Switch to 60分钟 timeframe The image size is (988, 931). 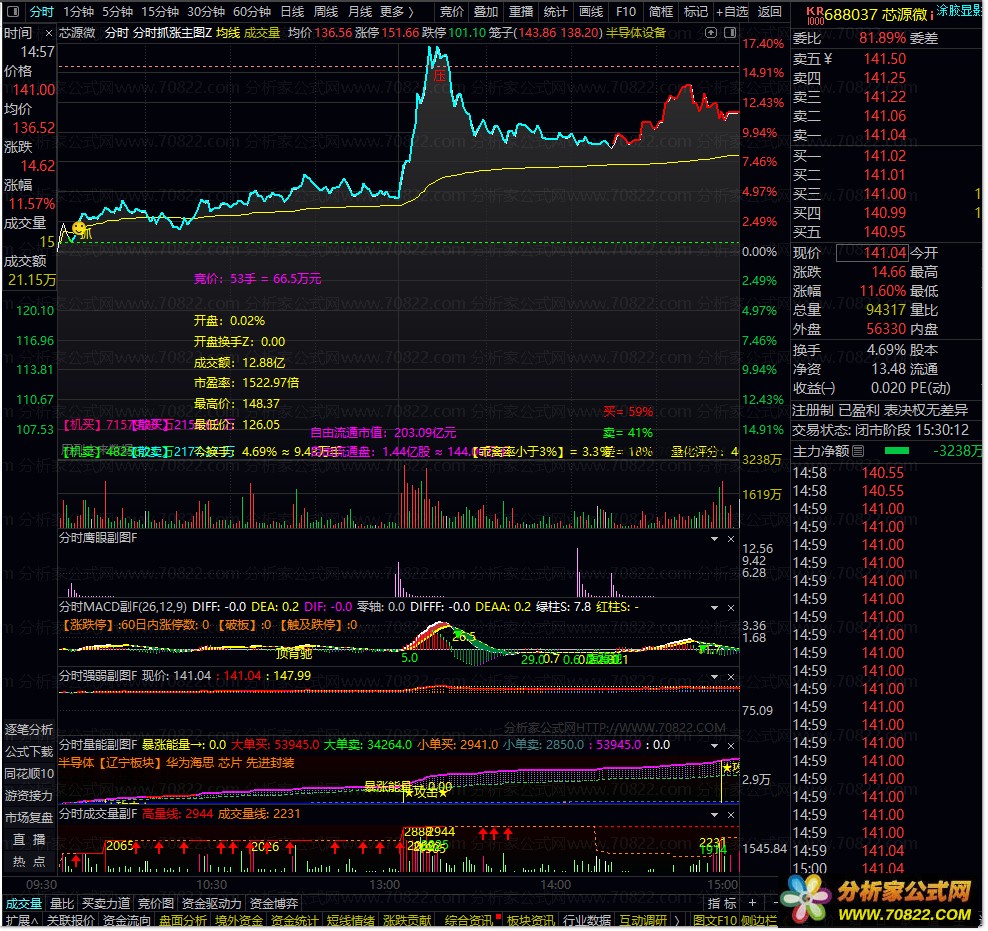click(x=253, y=12)
